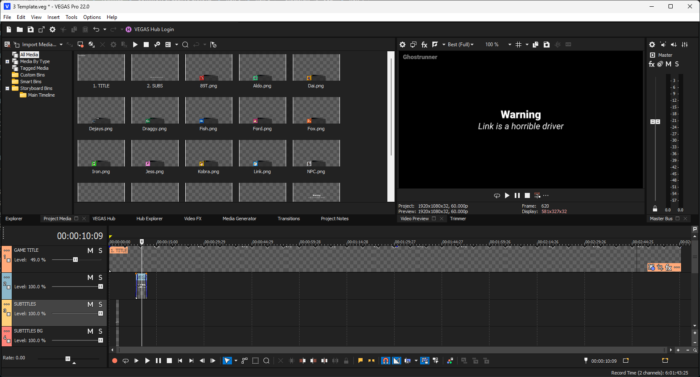Open edit tool dropdown arrow in transport
This screenshot has width=700, height=377.
[x=236, y=361]
